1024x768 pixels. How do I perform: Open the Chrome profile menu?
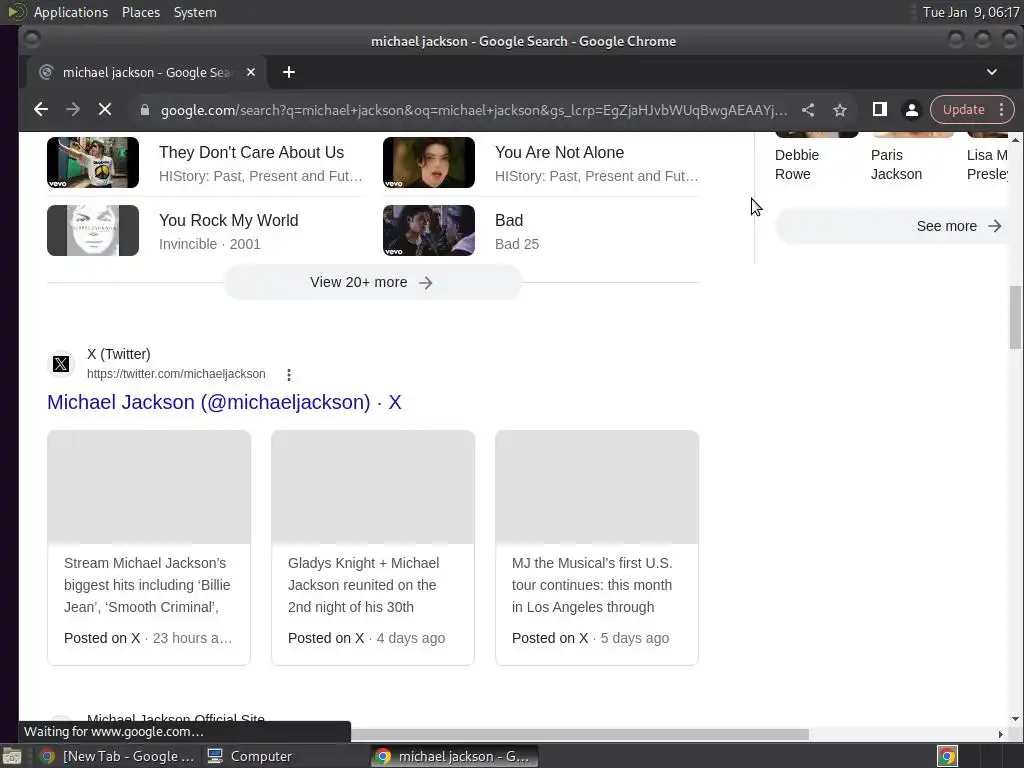(x=912, y=110)
